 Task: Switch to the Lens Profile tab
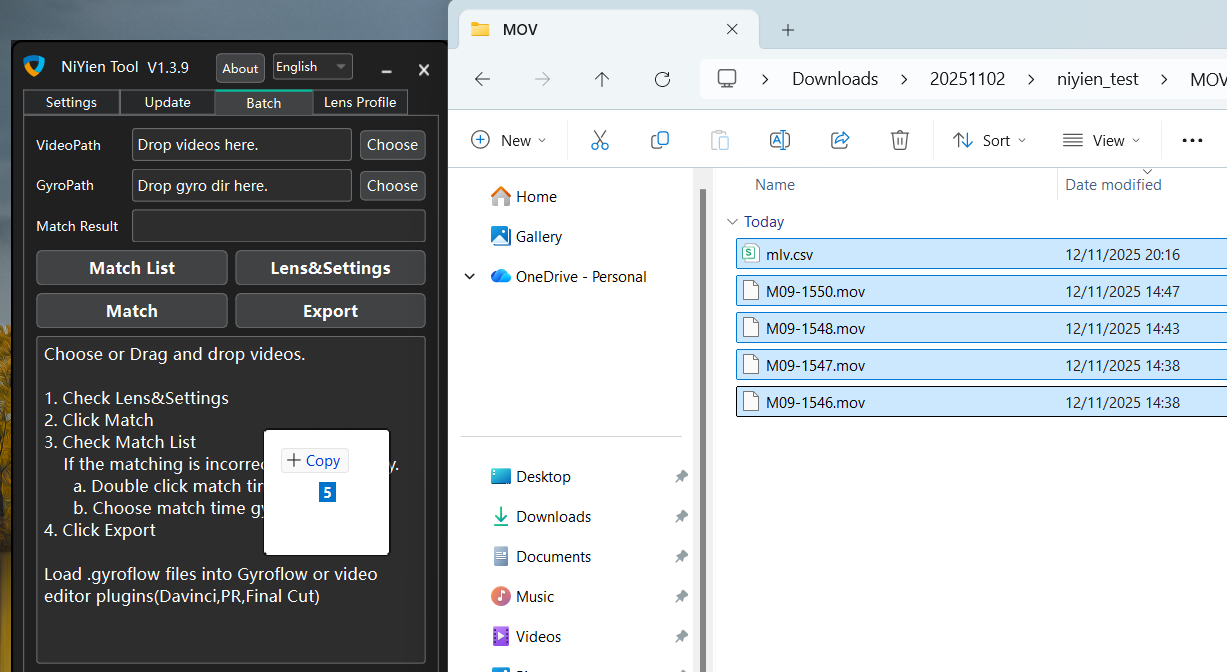(x=360, y=101)
